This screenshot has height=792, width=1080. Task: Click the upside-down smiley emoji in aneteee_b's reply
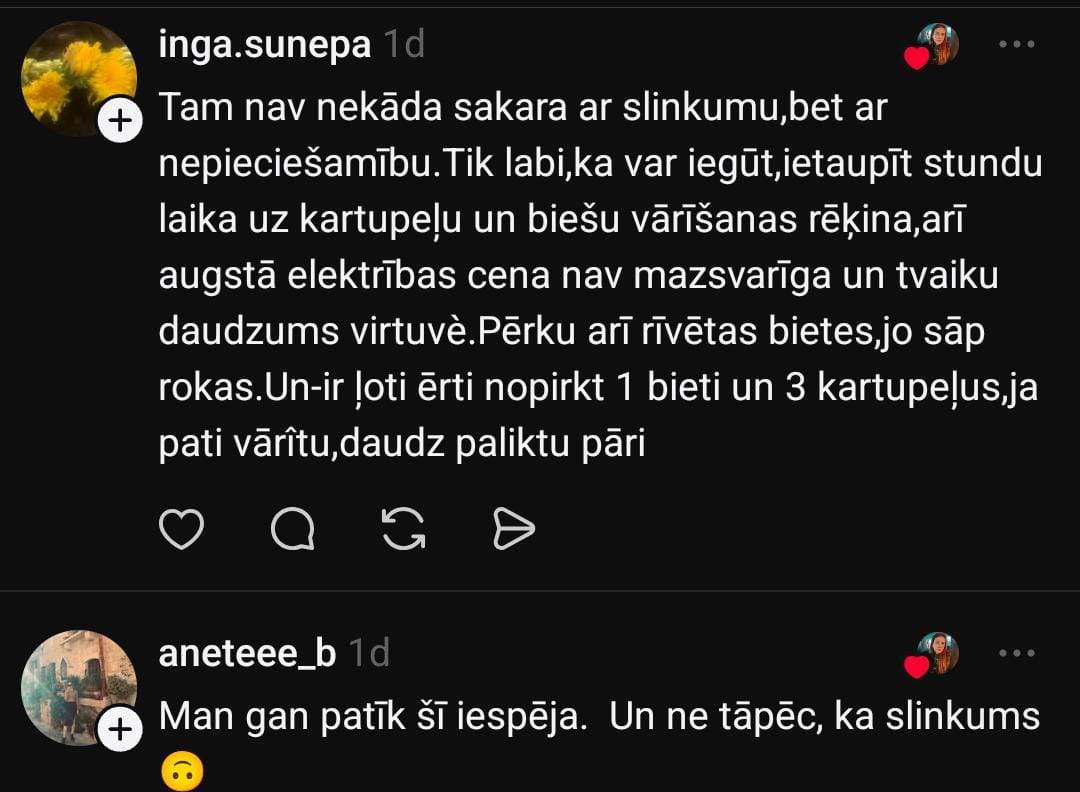pos(181,772)
